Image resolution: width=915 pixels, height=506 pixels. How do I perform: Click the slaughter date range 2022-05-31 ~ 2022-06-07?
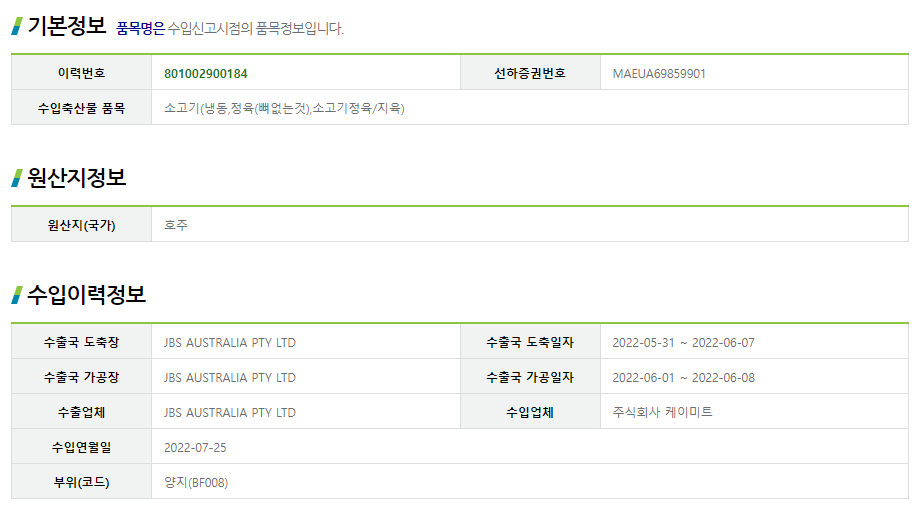point(683,343)
